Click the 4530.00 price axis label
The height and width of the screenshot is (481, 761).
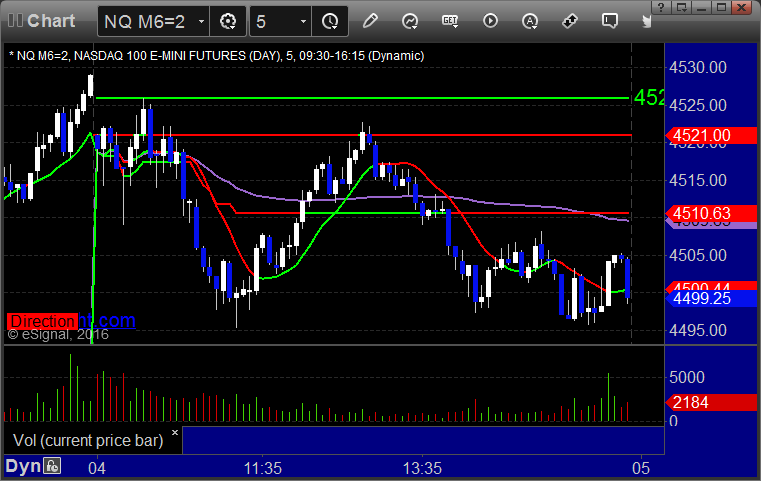[698, 67]
